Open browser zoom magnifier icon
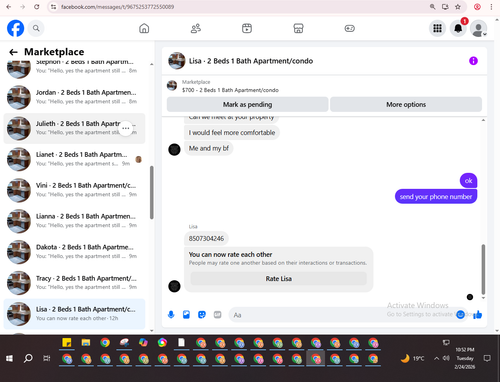Screen dimensions: 500x382 [x=433, y=7]
